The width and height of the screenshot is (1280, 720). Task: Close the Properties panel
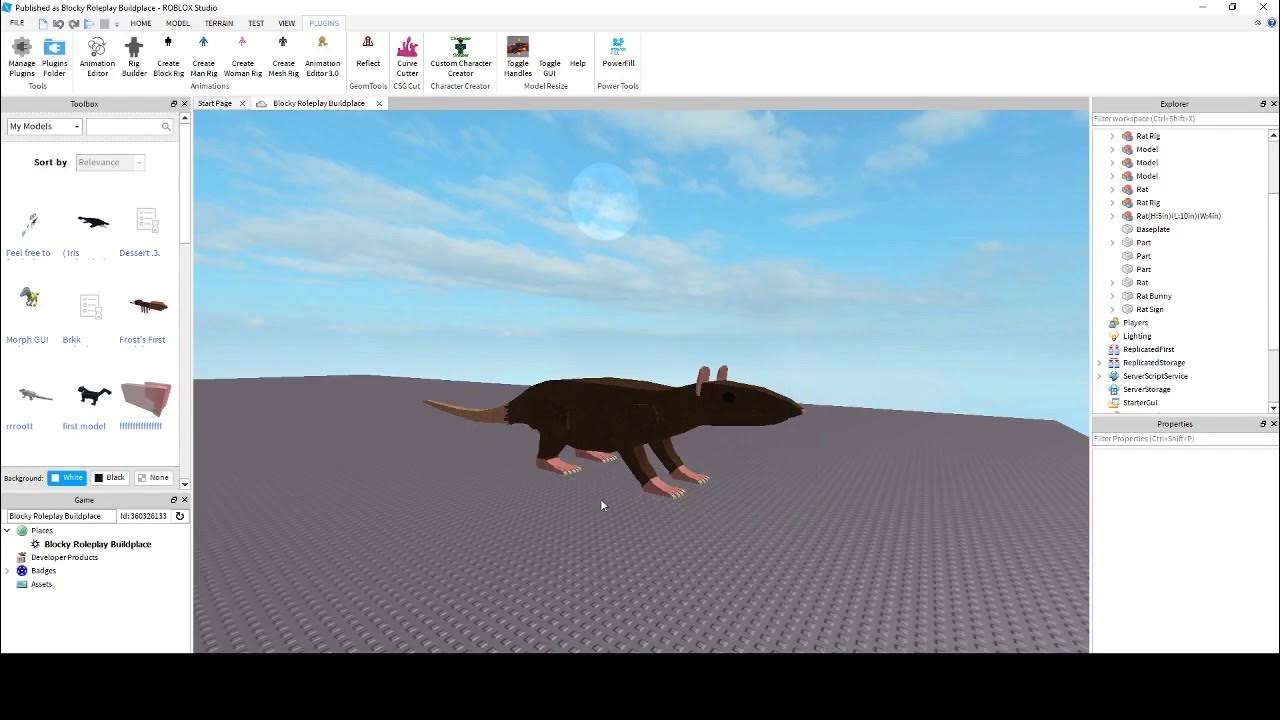click(1273, 424)
